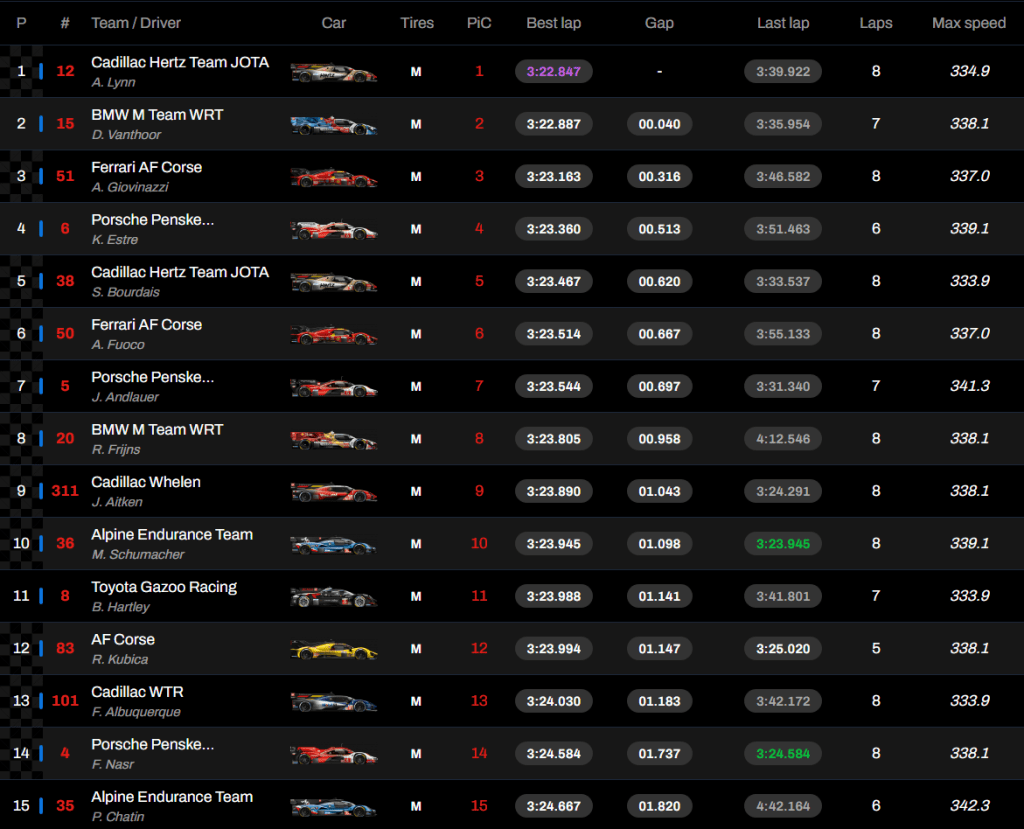The height and width of the screenshot is (829, 1024).
Task: Open the Toyota Gazoo Racing team name
Action: [164, 587]
